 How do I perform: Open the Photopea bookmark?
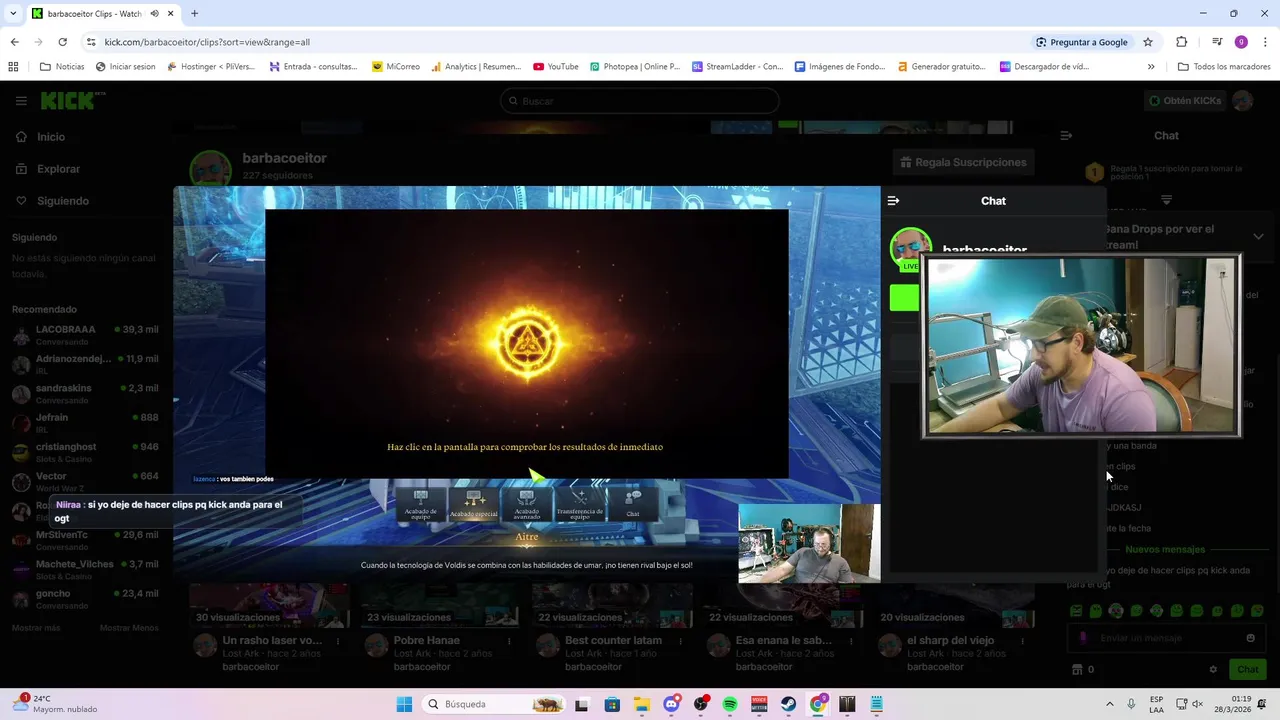point(635,67)
